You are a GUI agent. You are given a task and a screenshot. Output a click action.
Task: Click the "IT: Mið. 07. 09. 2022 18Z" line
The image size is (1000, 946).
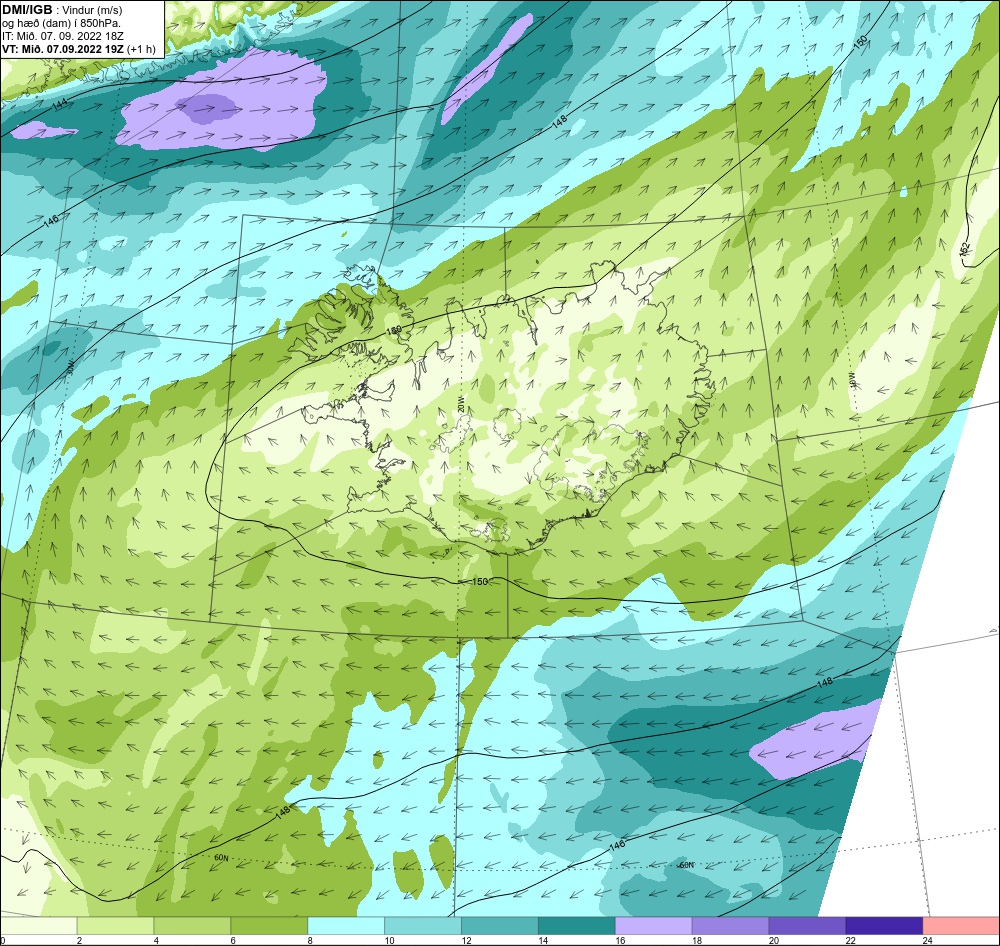[62, 36]
